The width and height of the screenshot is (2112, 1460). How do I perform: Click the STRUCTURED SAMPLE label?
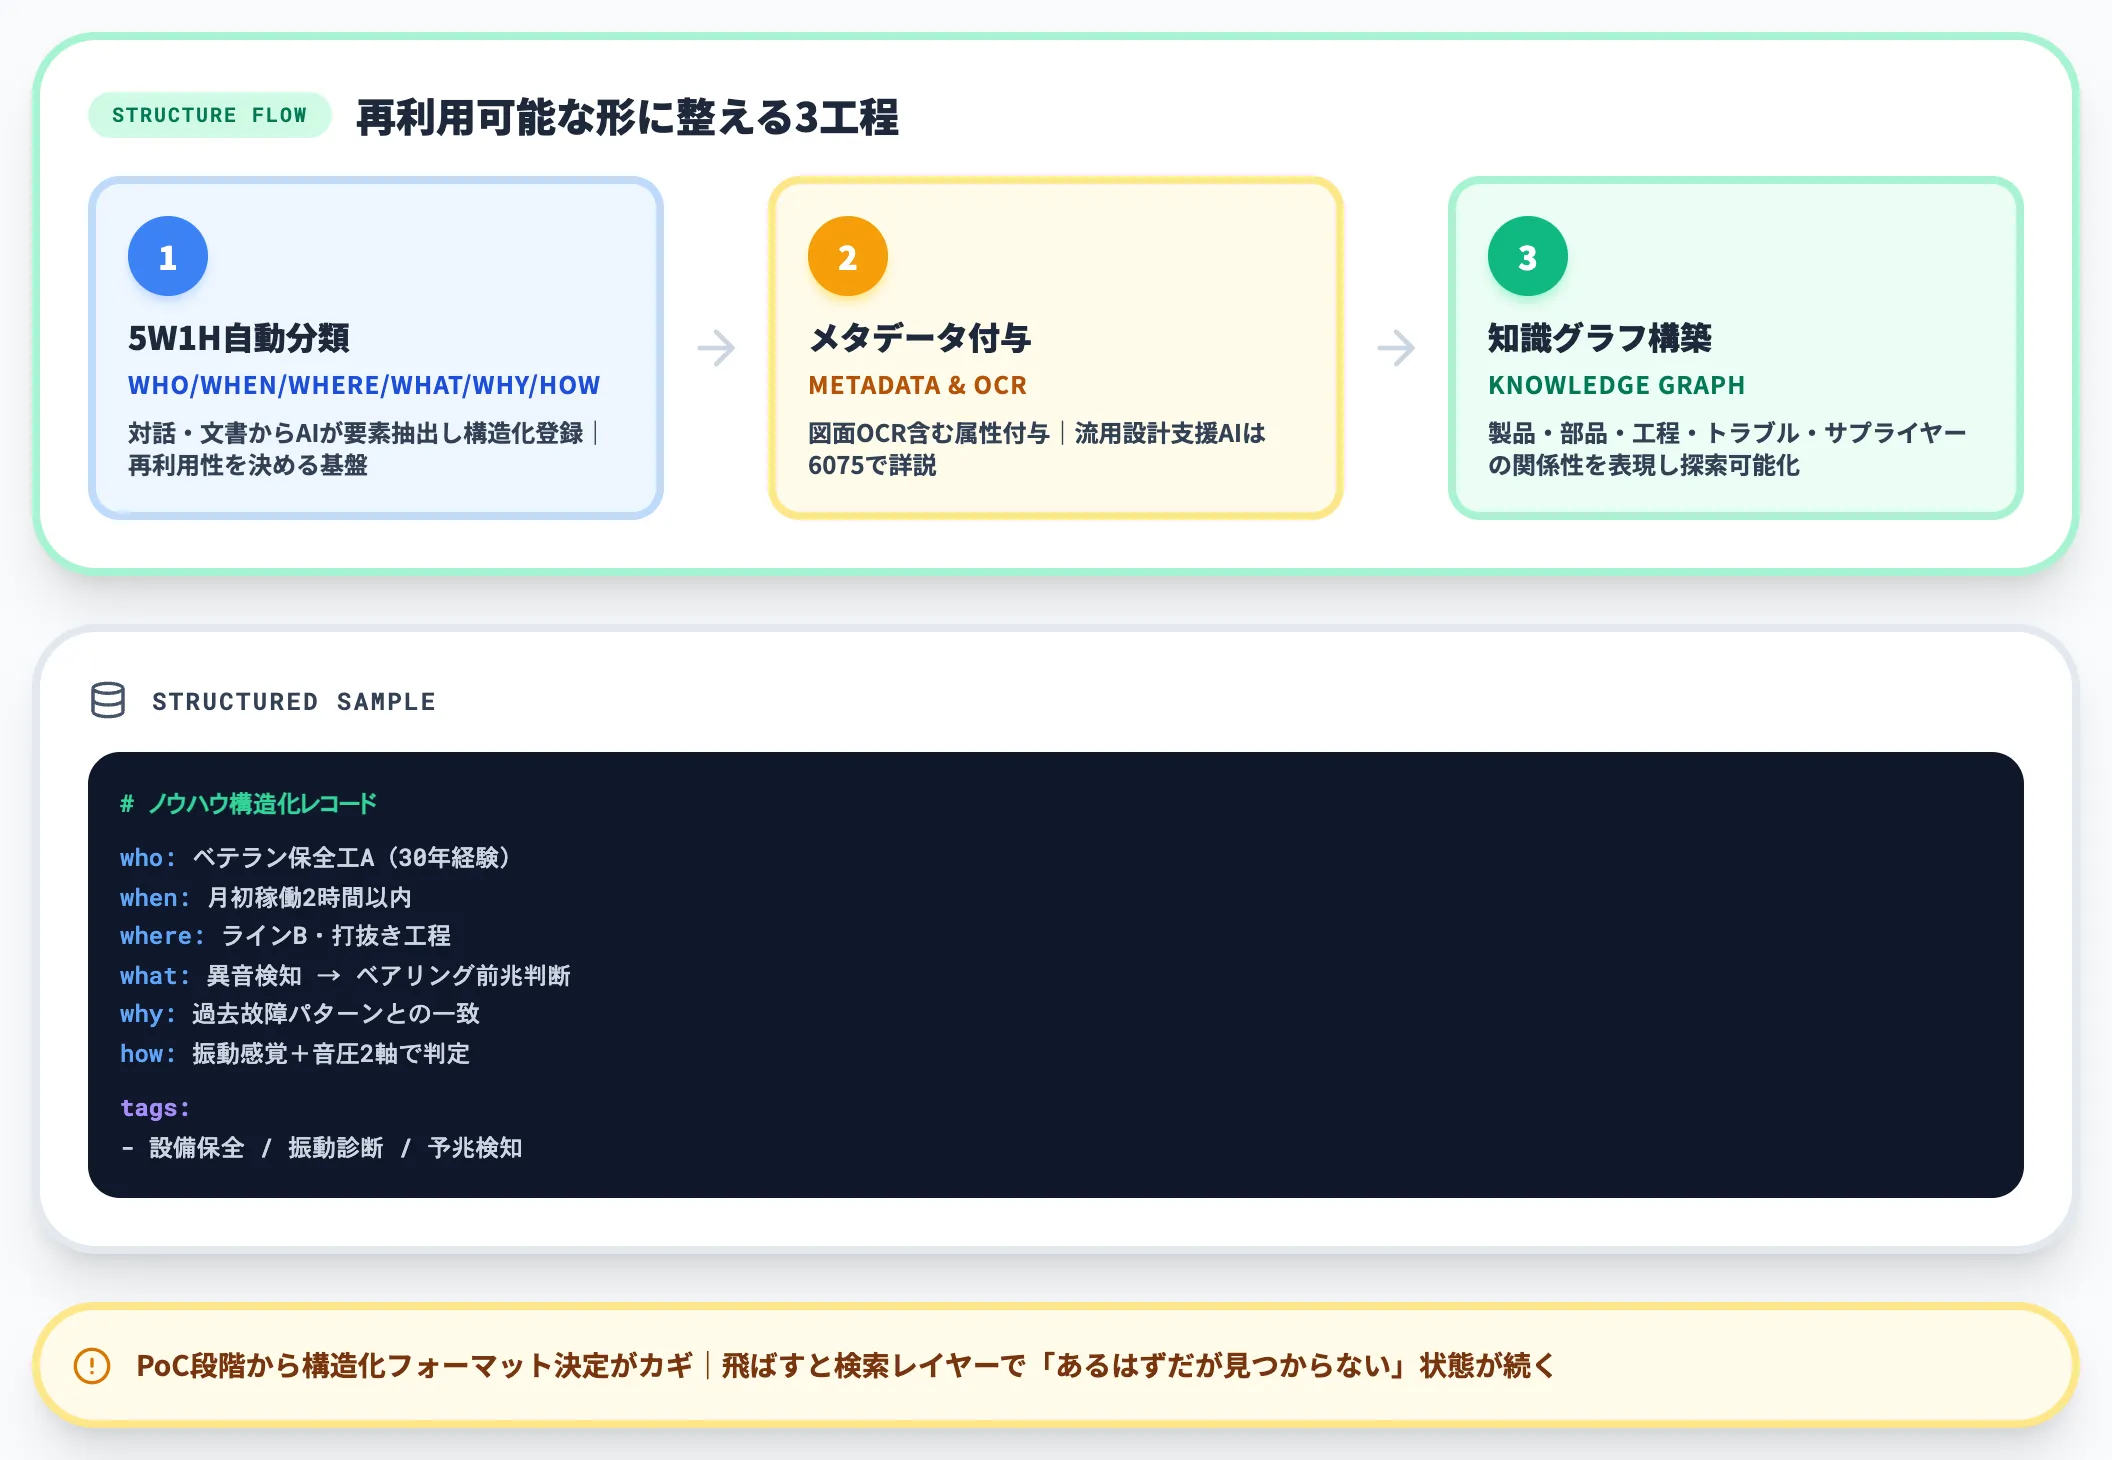294,702
